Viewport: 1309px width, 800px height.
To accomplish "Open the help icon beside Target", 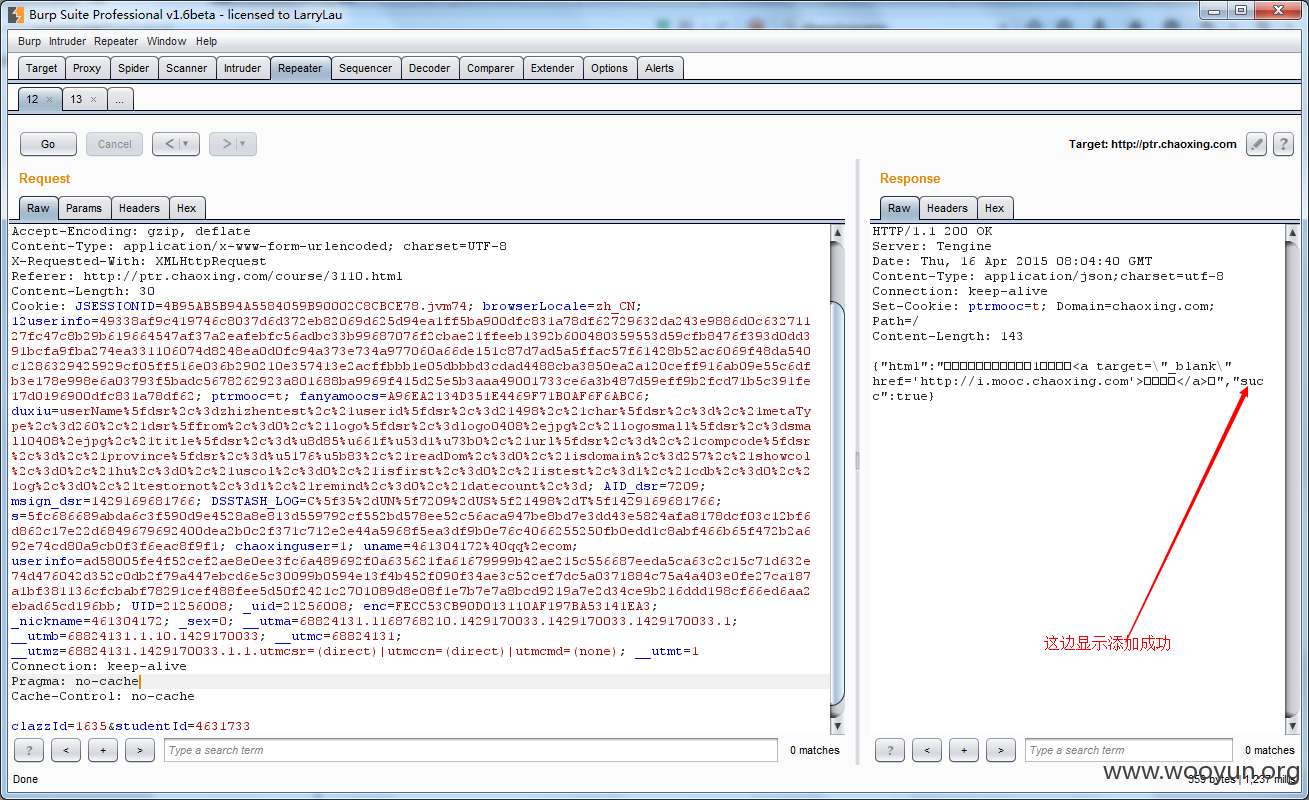I will (1284, 144).
